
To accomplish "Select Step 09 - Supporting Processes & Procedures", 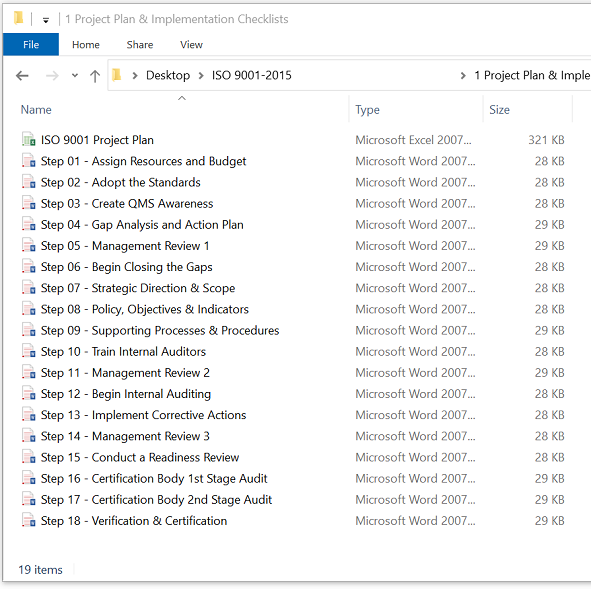I will (x=160, y=330).
